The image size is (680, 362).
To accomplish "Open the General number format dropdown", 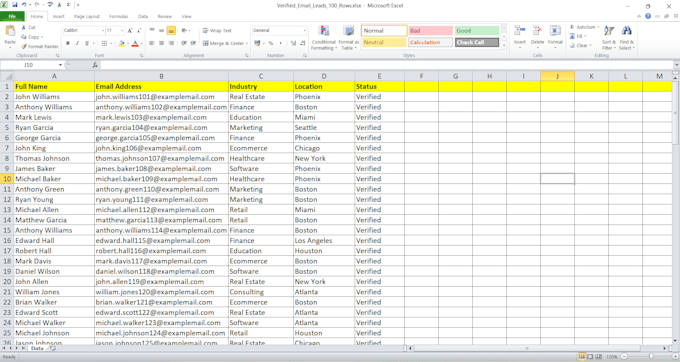I will click(304, 30).
